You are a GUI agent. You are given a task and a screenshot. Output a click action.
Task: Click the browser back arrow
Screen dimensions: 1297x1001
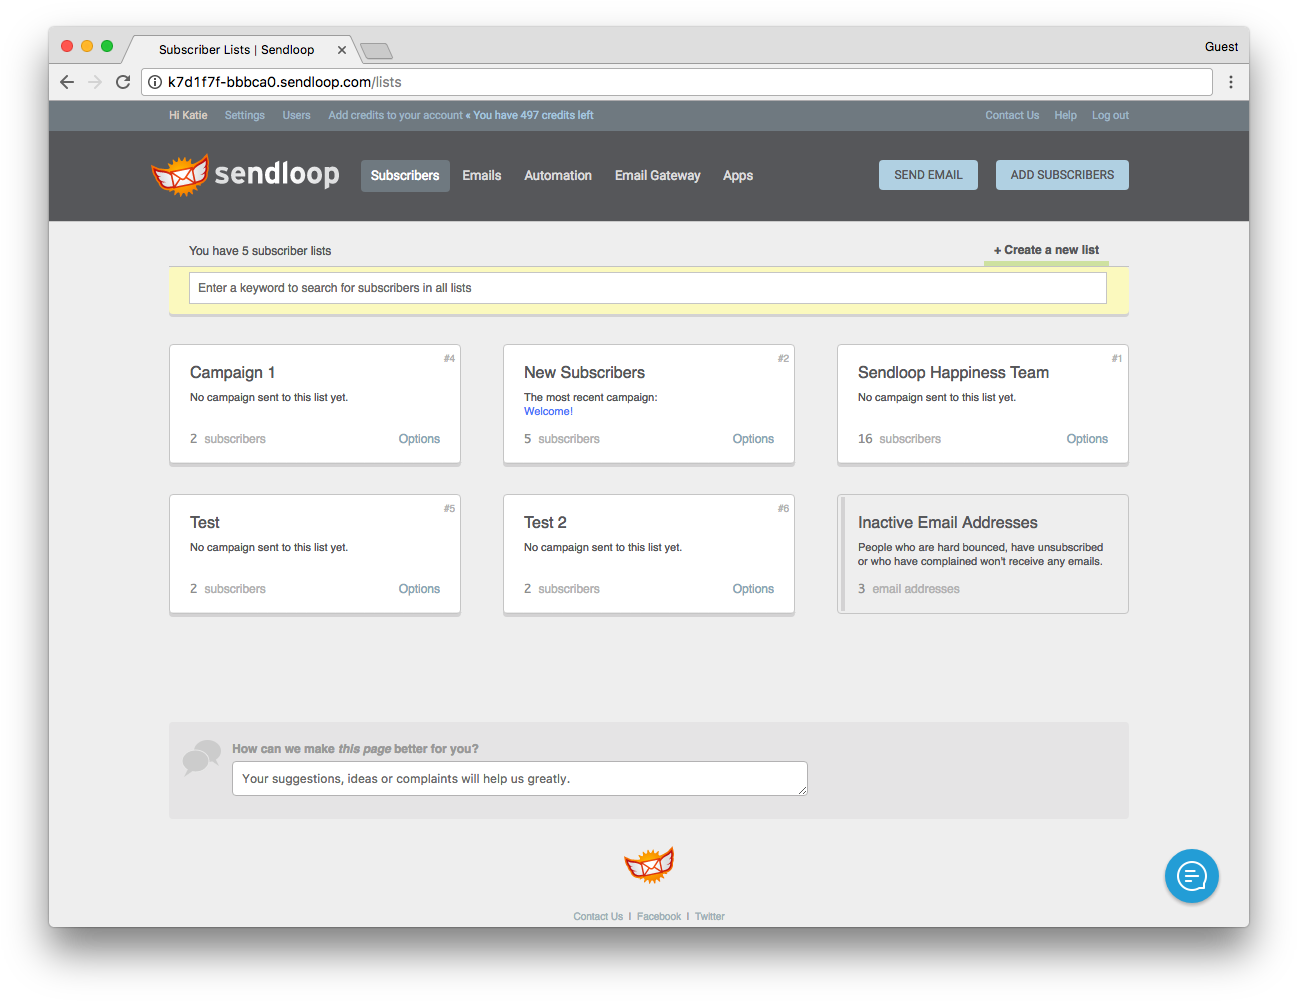coord(67,82)
